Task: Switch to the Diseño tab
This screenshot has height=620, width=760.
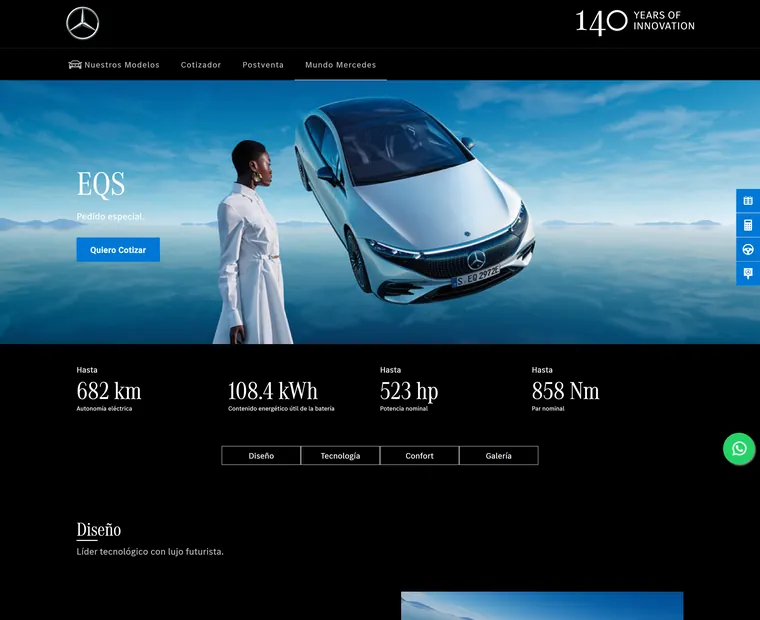Action: [x=261, y=456]
